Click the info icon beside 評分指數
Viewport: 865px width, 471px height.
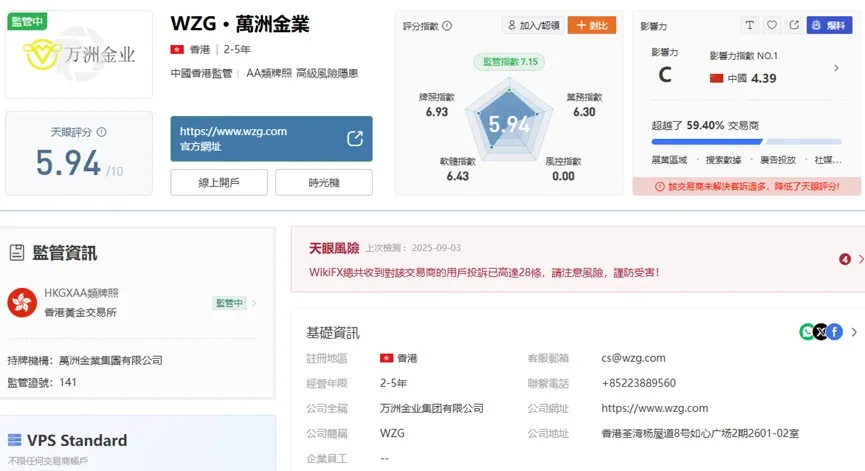tap(447, 25)
